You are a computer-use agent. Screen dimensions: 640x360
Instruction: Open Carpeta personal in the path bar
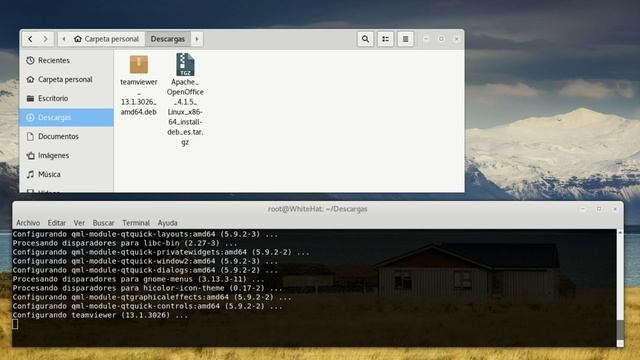(x=107, y=39)
